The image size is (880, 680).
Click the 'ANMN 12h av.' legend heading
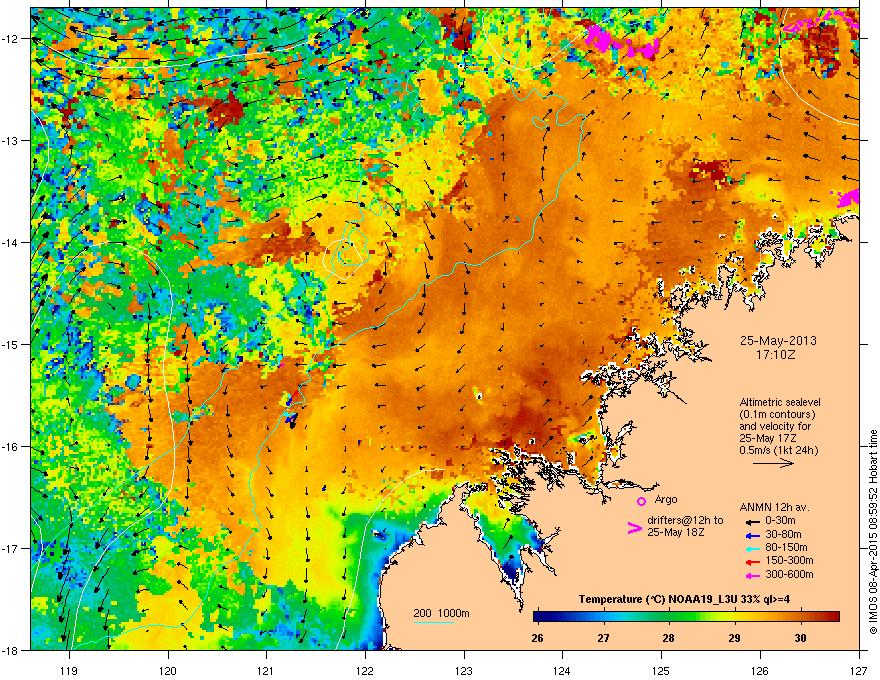point(774,507)
